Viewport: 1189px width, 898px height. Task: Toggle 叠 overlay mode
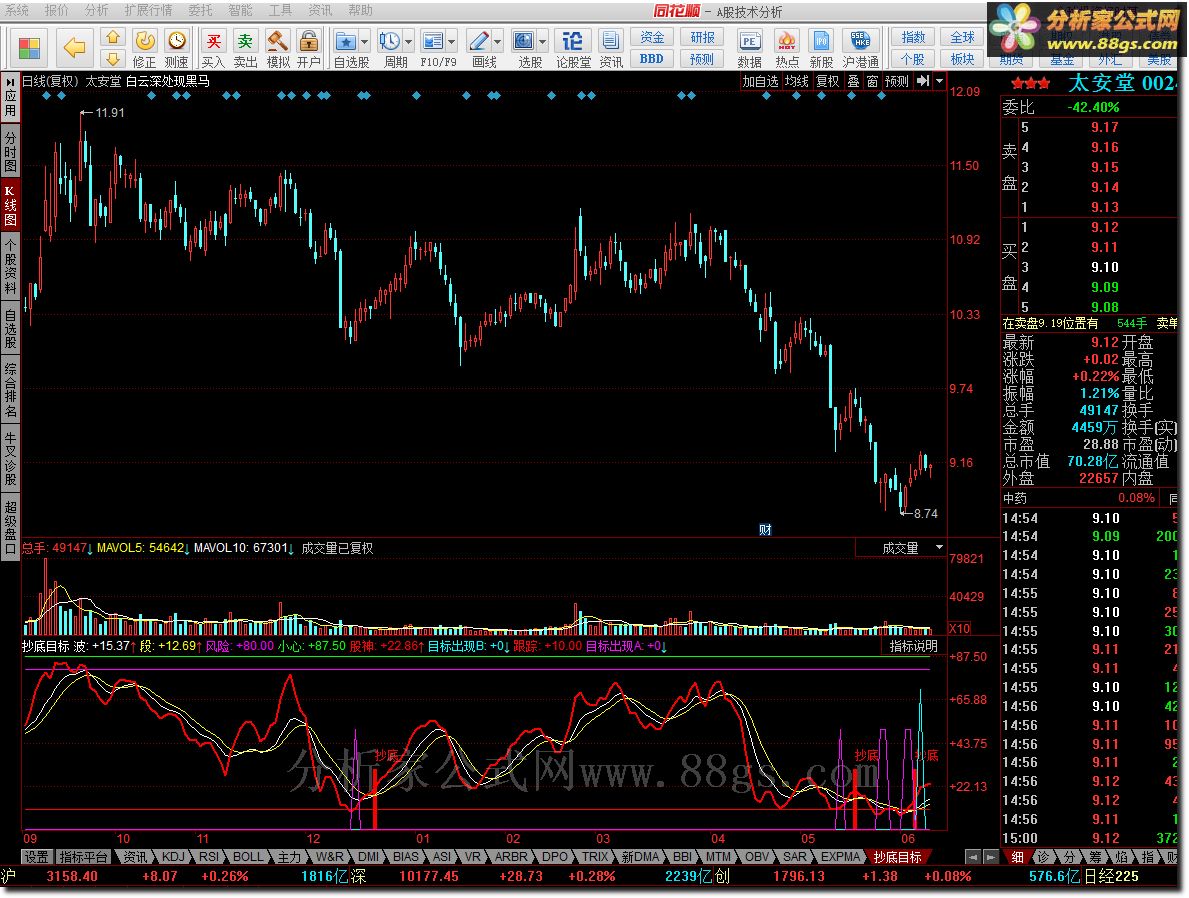click(853, 81)
